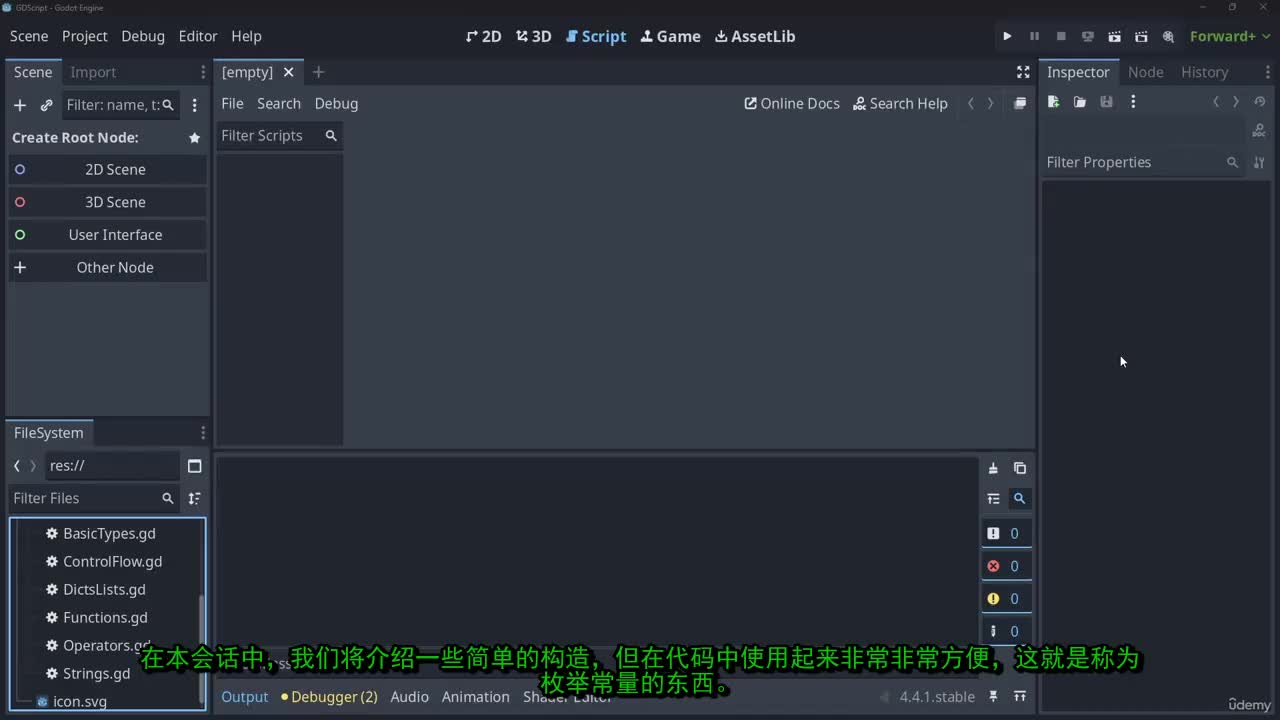
Task: Open Scene dock extra options menu
Action: (x=195, y=105)
